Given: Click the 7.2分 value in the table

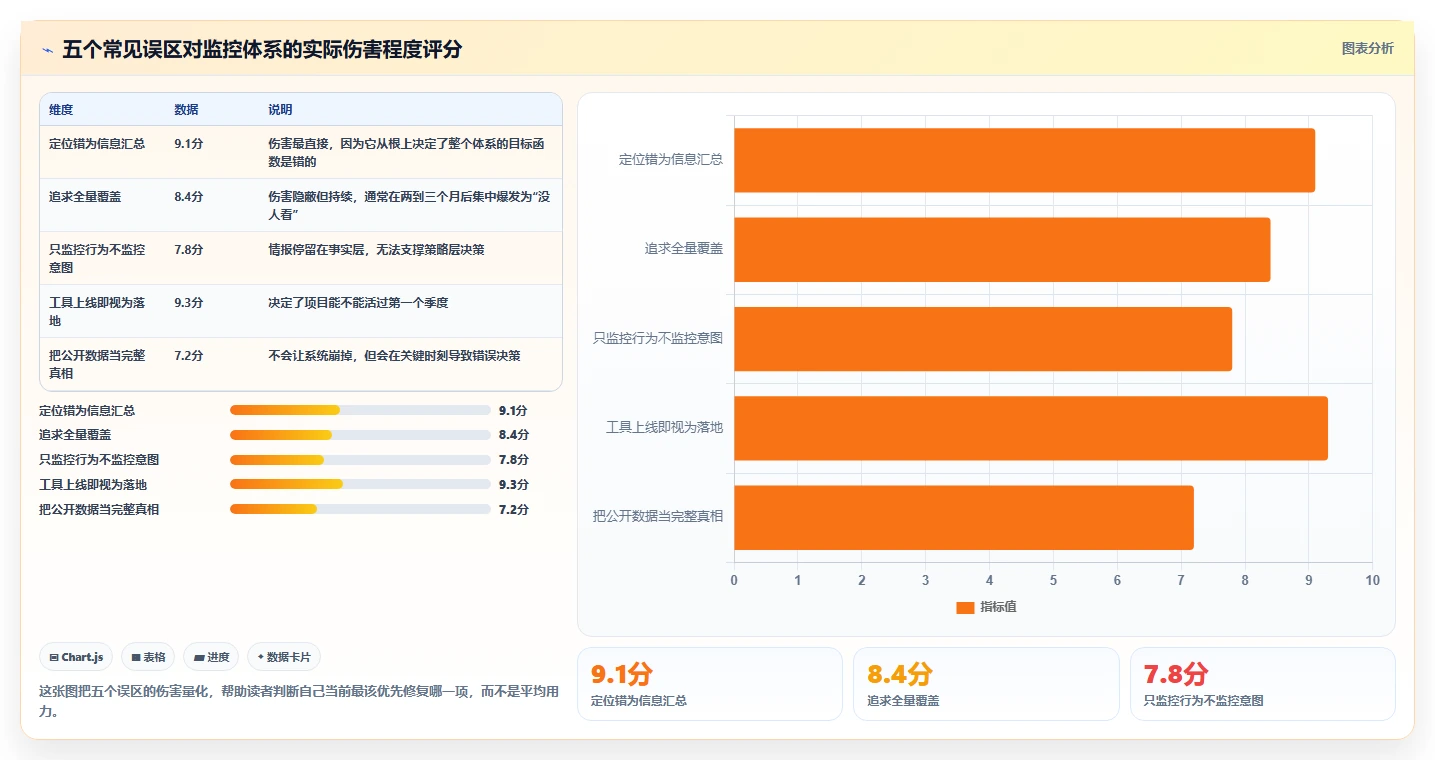Looking at the screenshot, I should click(x=188, y=355).
